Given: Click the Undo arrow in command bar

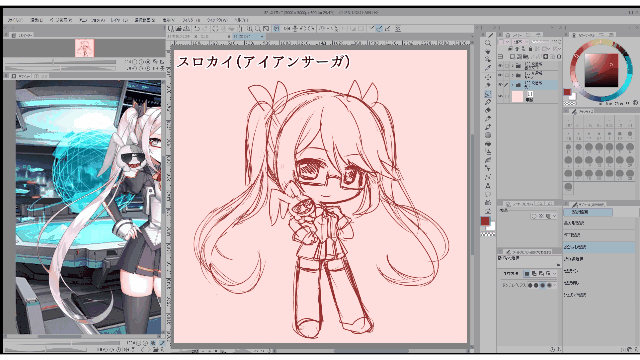Looking at the screenshot, I should (197, 29).
